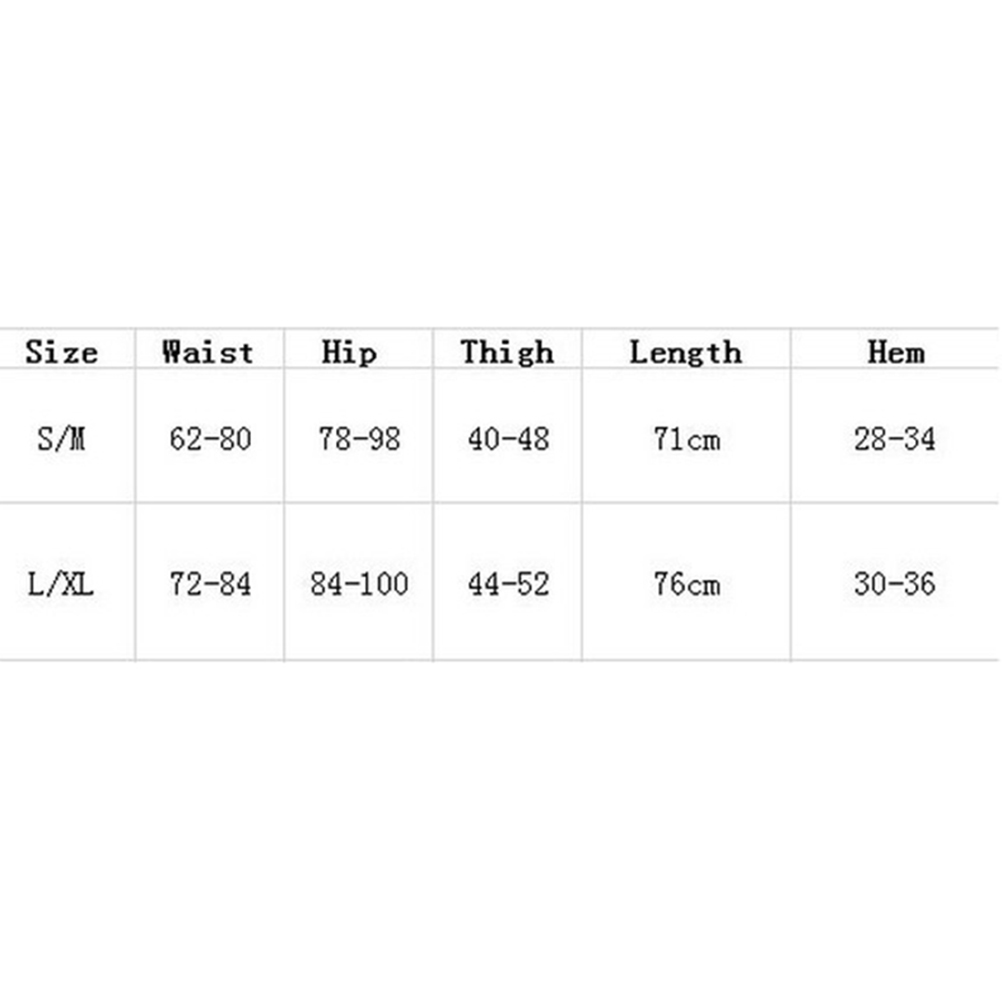Click the Size column header

62,352
